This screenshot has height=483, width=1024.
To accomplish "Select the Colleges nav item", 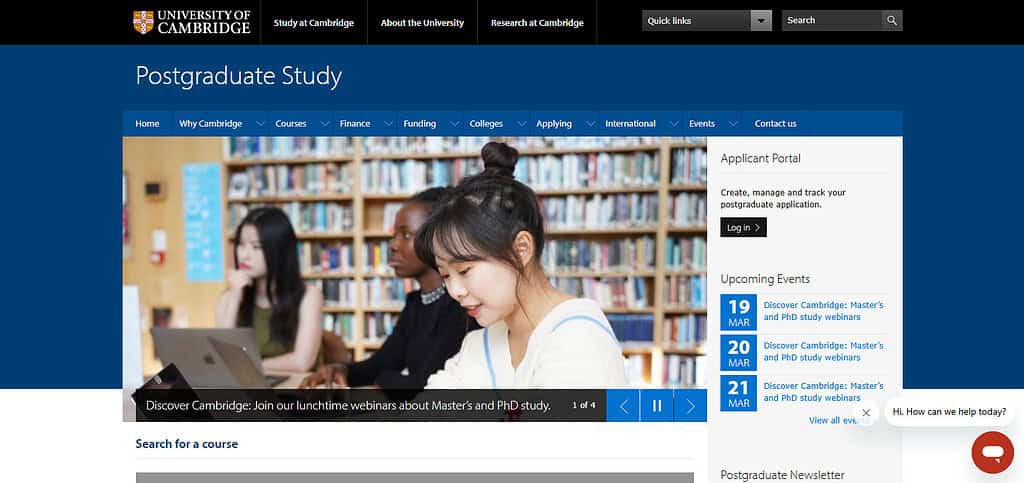I will [x=486, y=123].
